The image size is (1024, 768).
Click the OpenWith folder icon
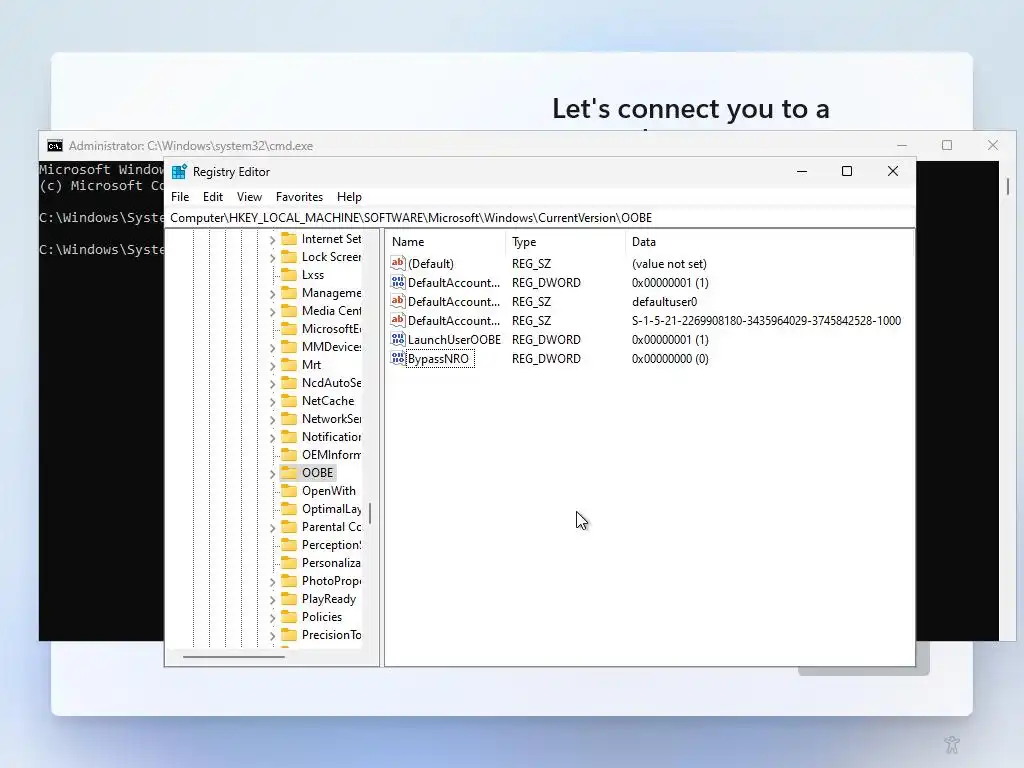click(x=289, y=490)
